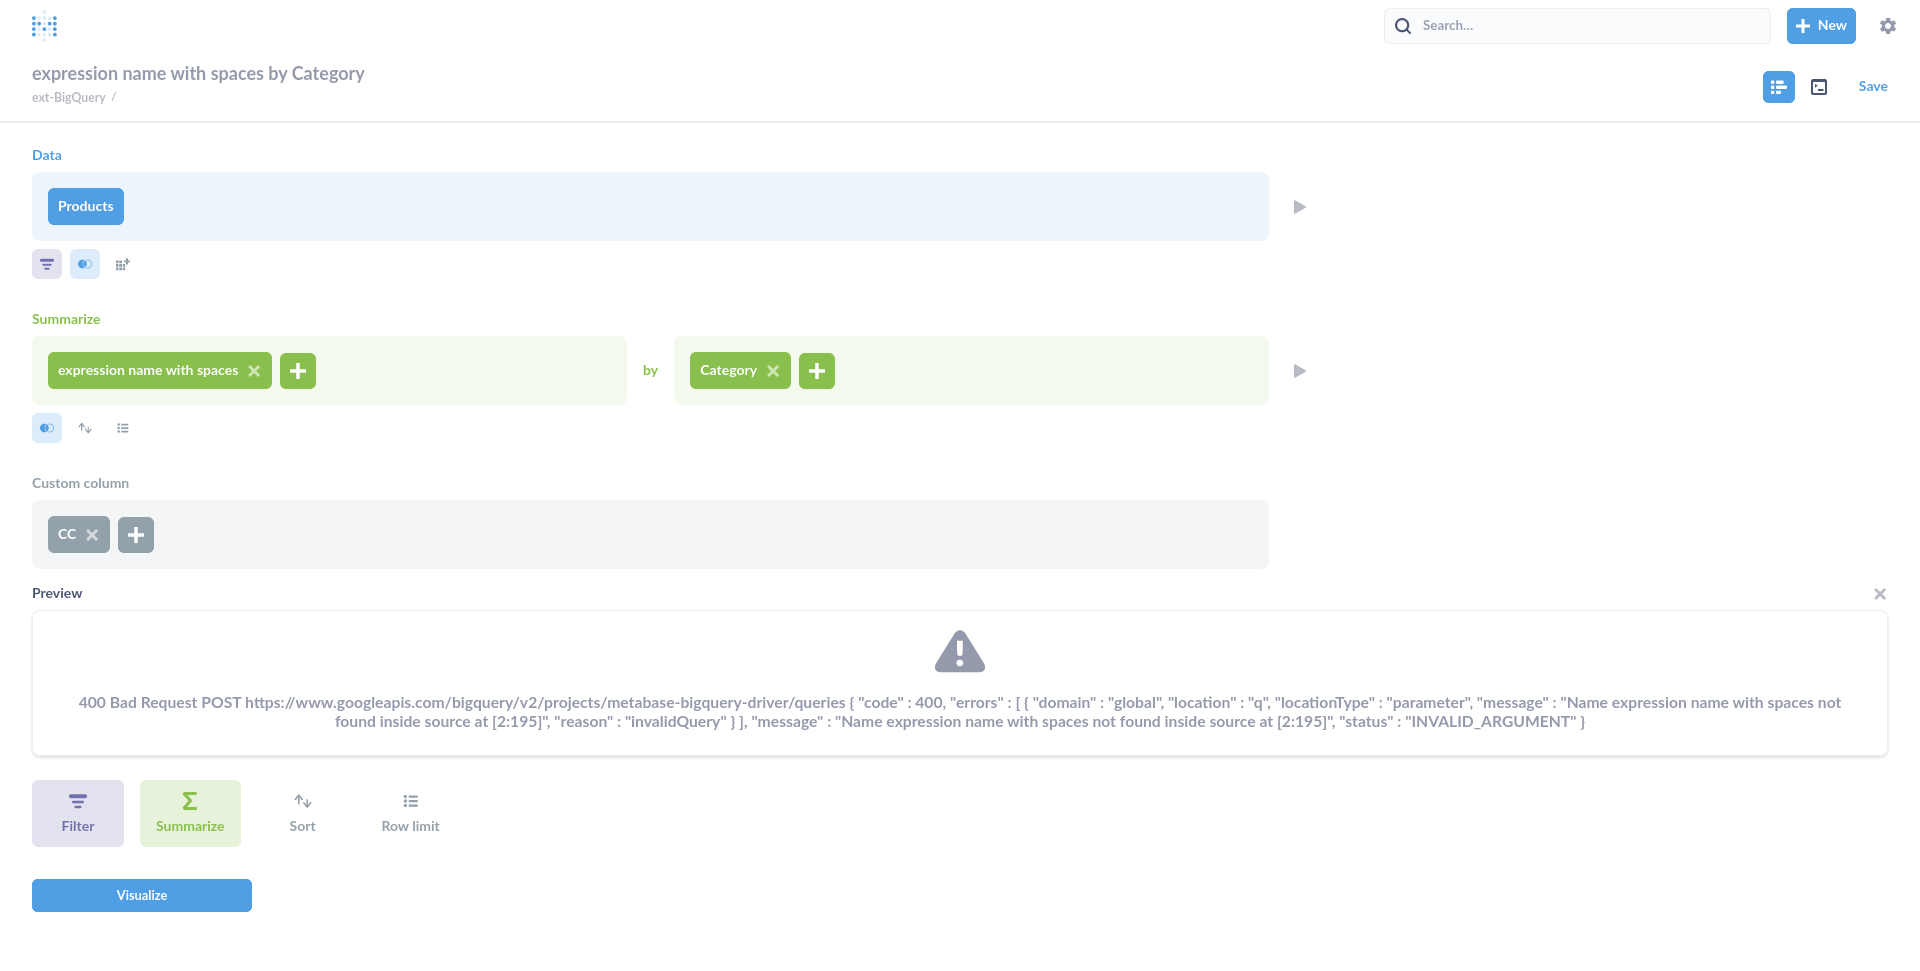Select the Filter step at the bottom
The width and height of the screenshot is (1920, 971).
coord(77,812)
